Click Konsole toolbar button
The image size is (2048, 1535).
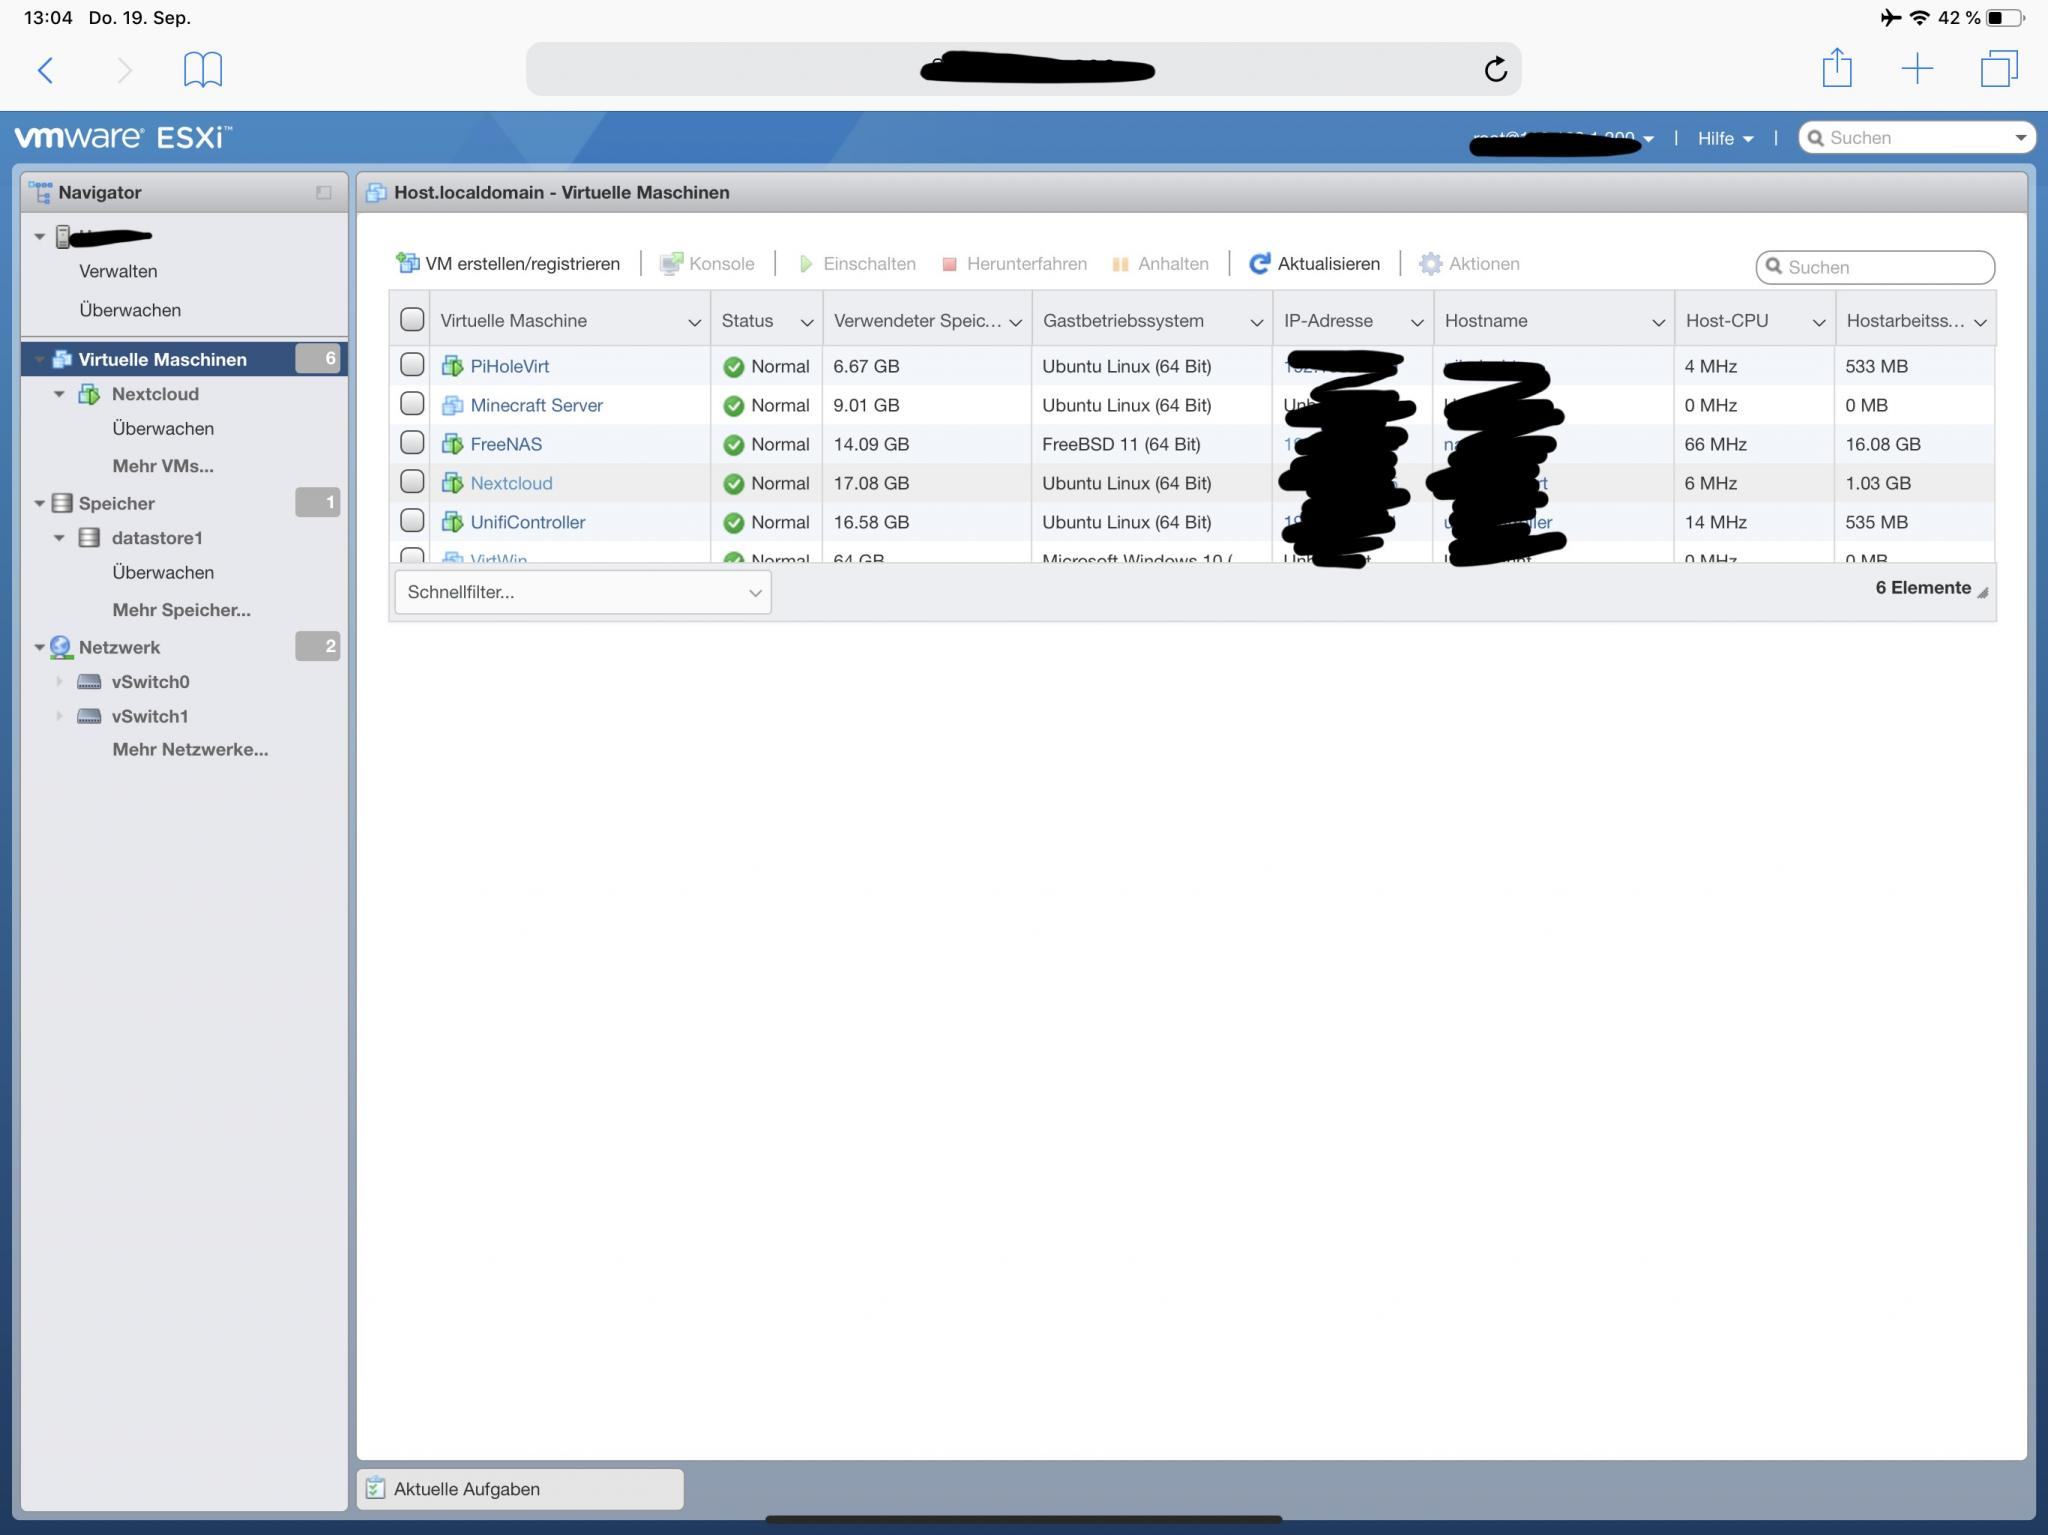706,263
